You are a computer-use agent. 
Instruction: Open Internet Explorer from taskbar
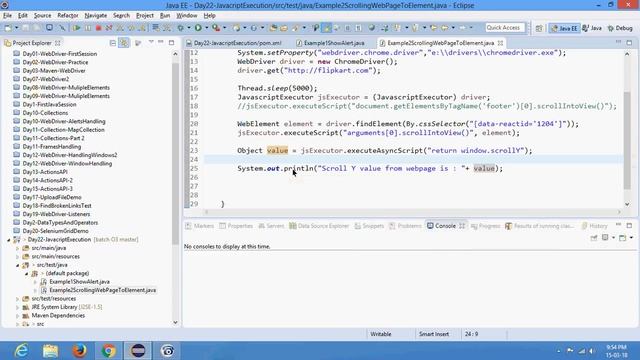(x=21, y=351)
